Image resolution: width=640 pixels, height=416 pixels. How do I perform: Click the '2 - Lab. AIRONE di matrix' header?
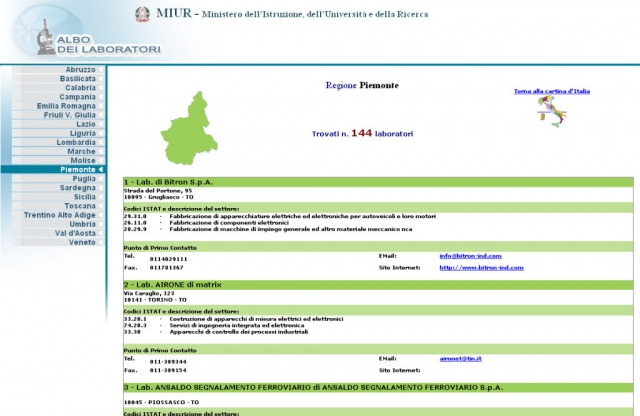pos(174,284)
